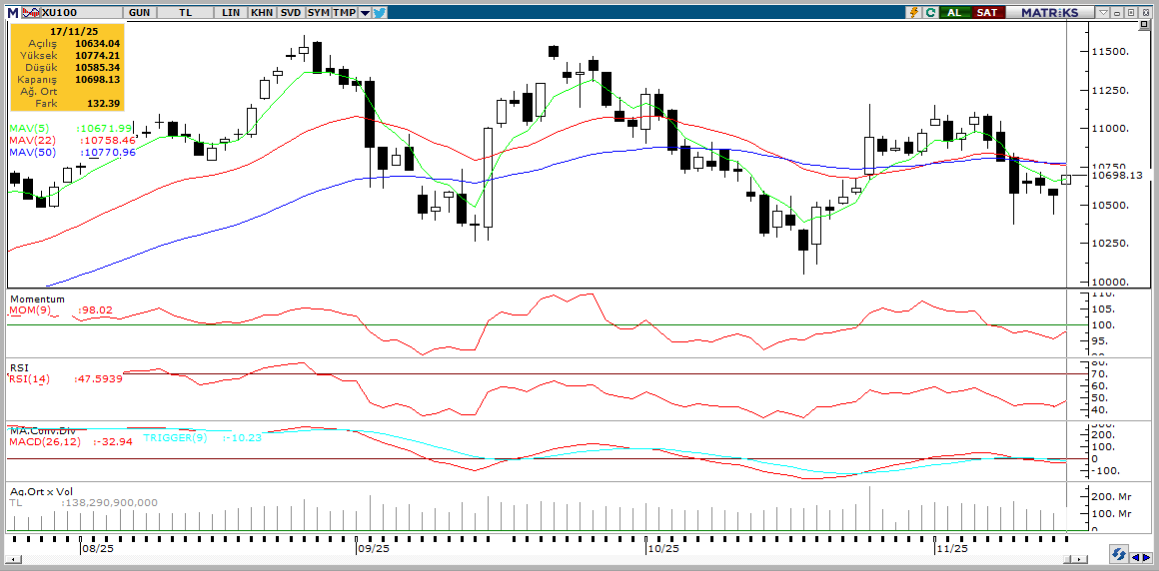
Task: Expand the triangle menu beside MATRIKS button
Action: pyautogui.click(x=1104, y=12)
